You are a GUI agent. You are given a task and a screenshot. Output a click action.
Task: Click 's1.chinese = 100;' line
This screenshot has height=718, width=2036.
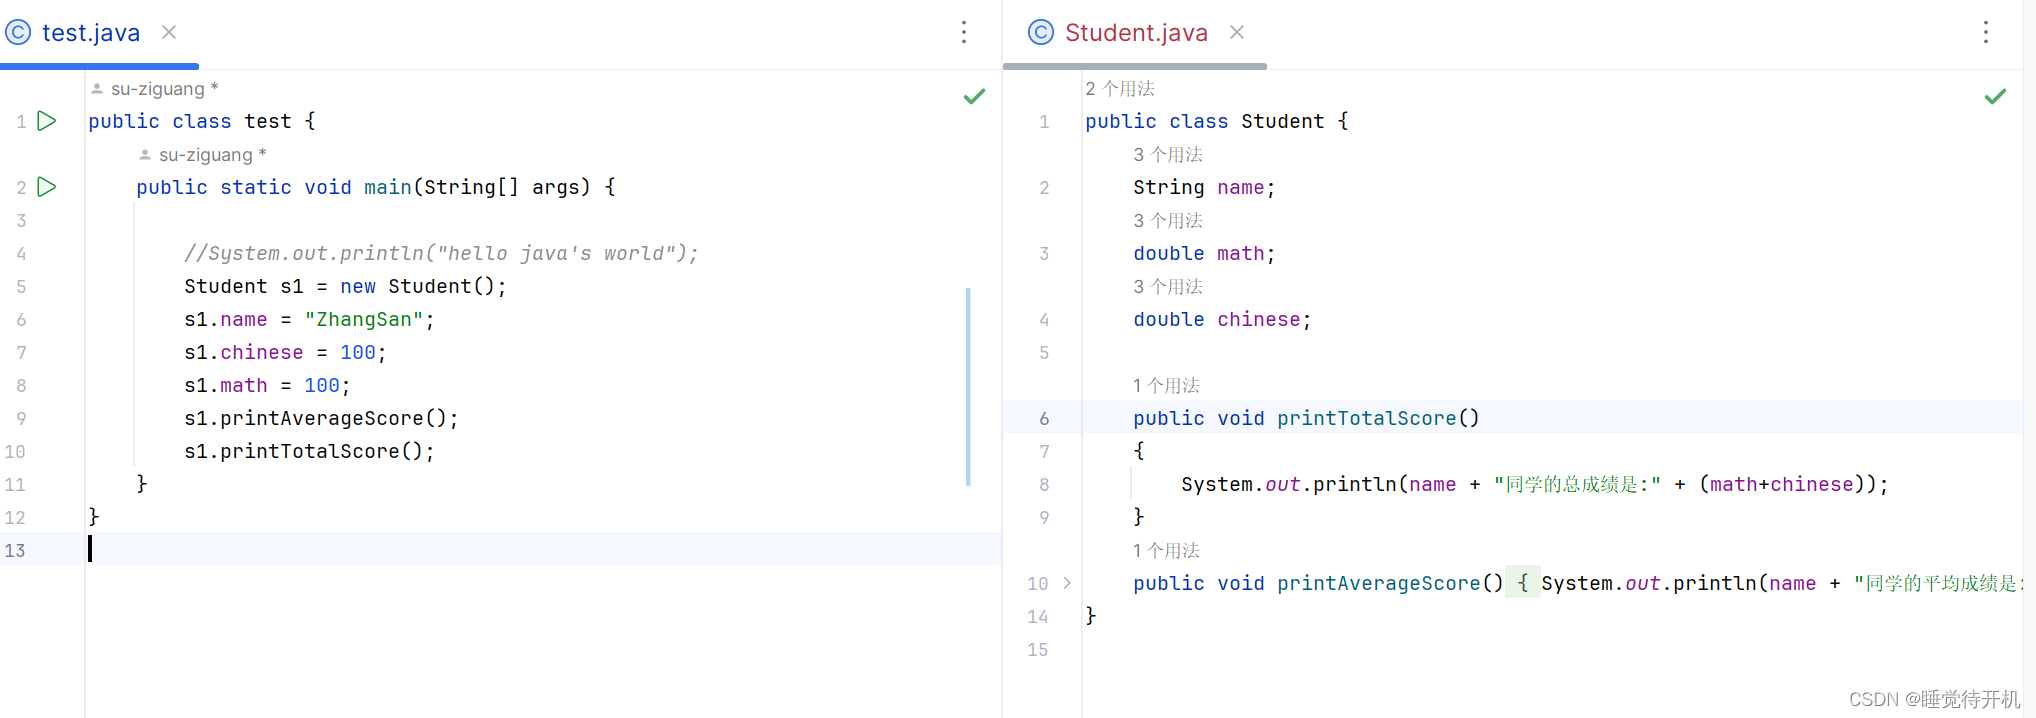(285, 353)
